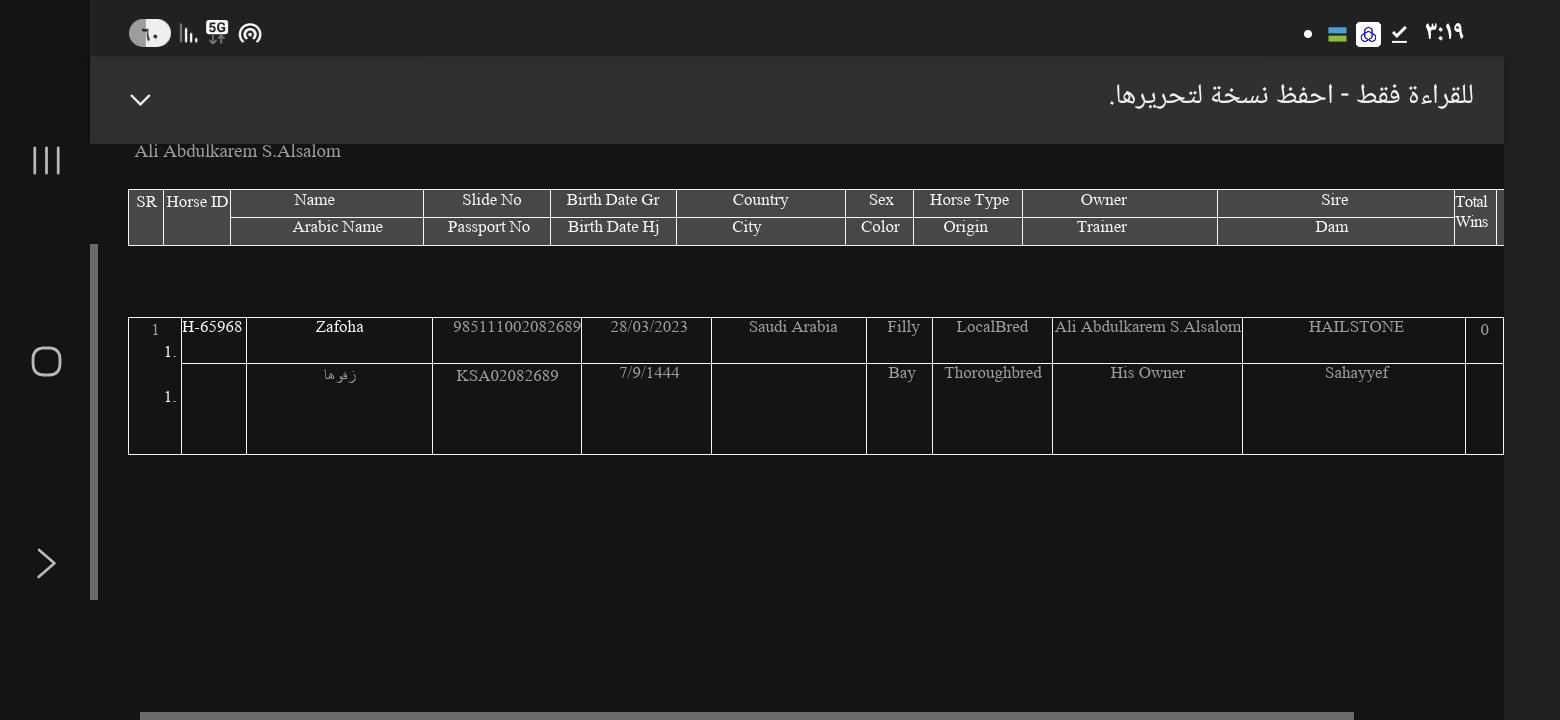Tap the battery level indicator showing 60

point(150,34)
